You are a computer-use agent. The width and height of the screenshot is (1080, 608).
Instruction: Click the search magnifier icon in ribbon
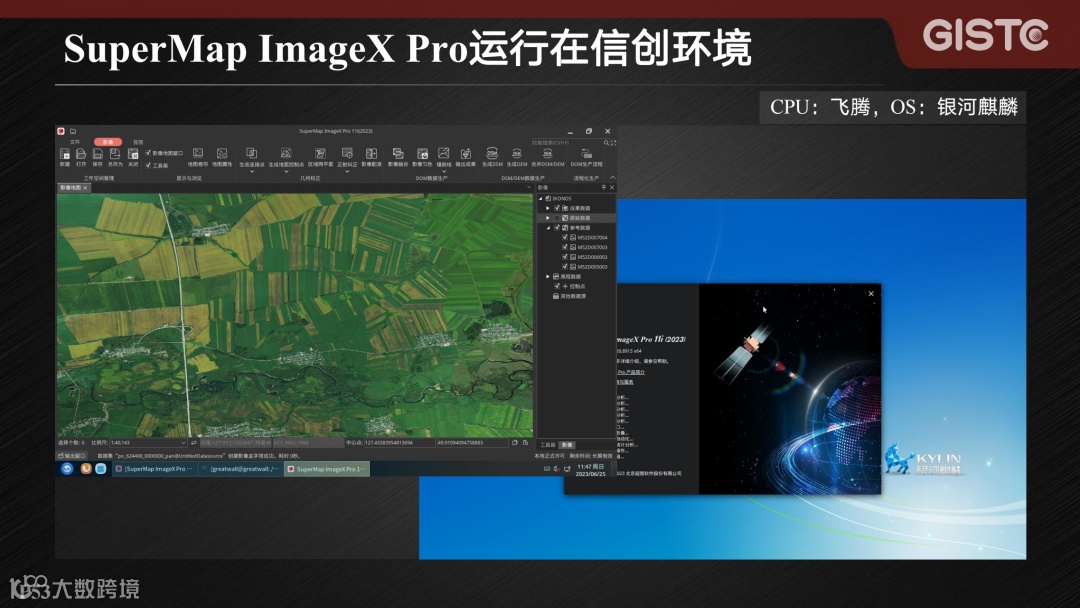coord(606,143)
